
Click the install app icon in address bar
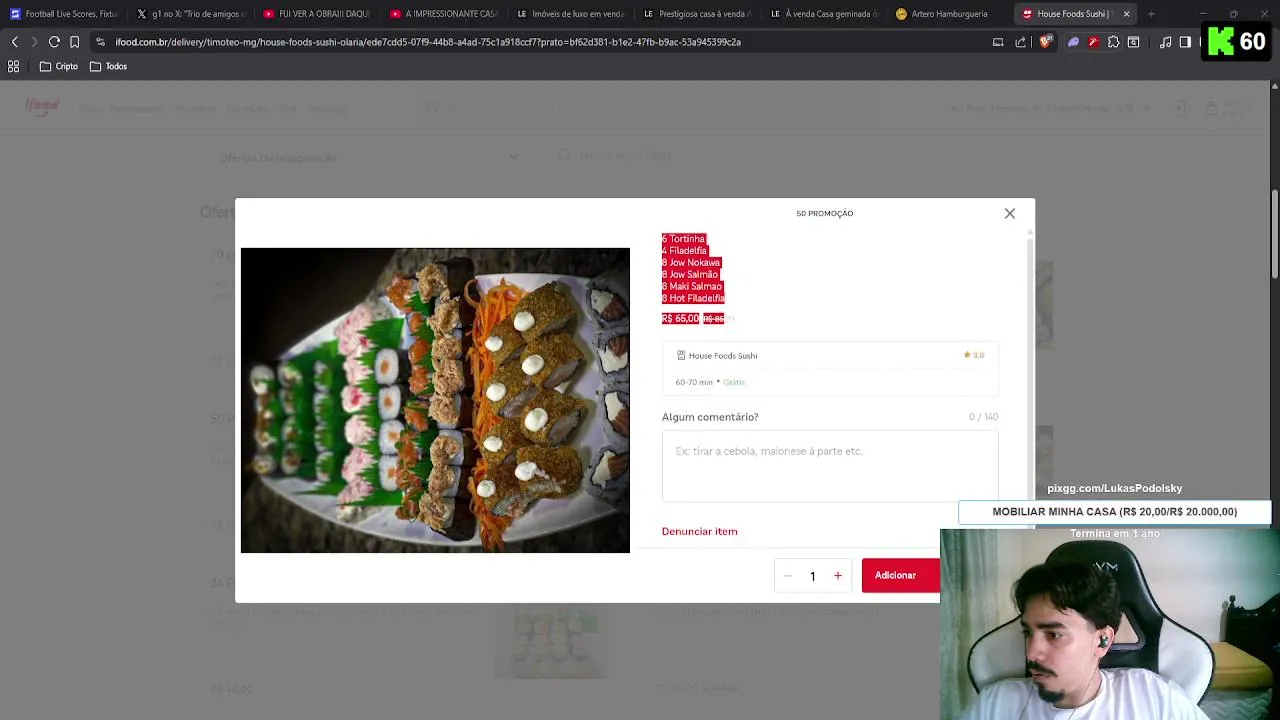(x=997, y=42)
